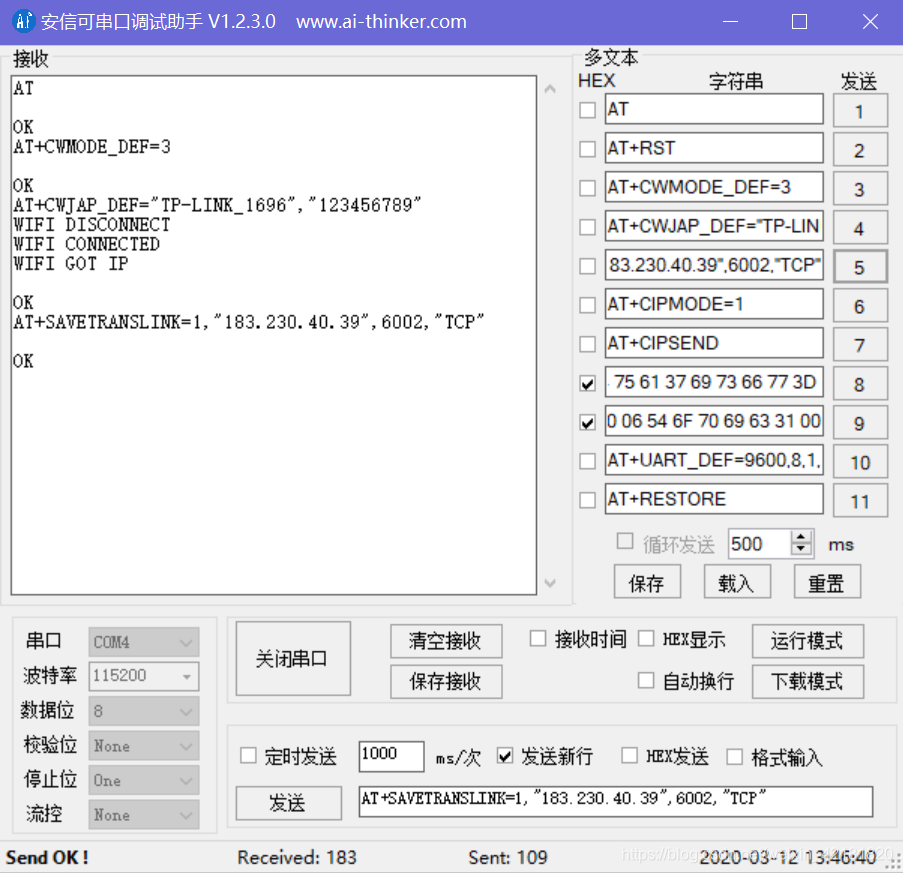Open the 串口 COM4 port dropdown
The width and height of the screenshot is (903, 873).
coord(144,642)
